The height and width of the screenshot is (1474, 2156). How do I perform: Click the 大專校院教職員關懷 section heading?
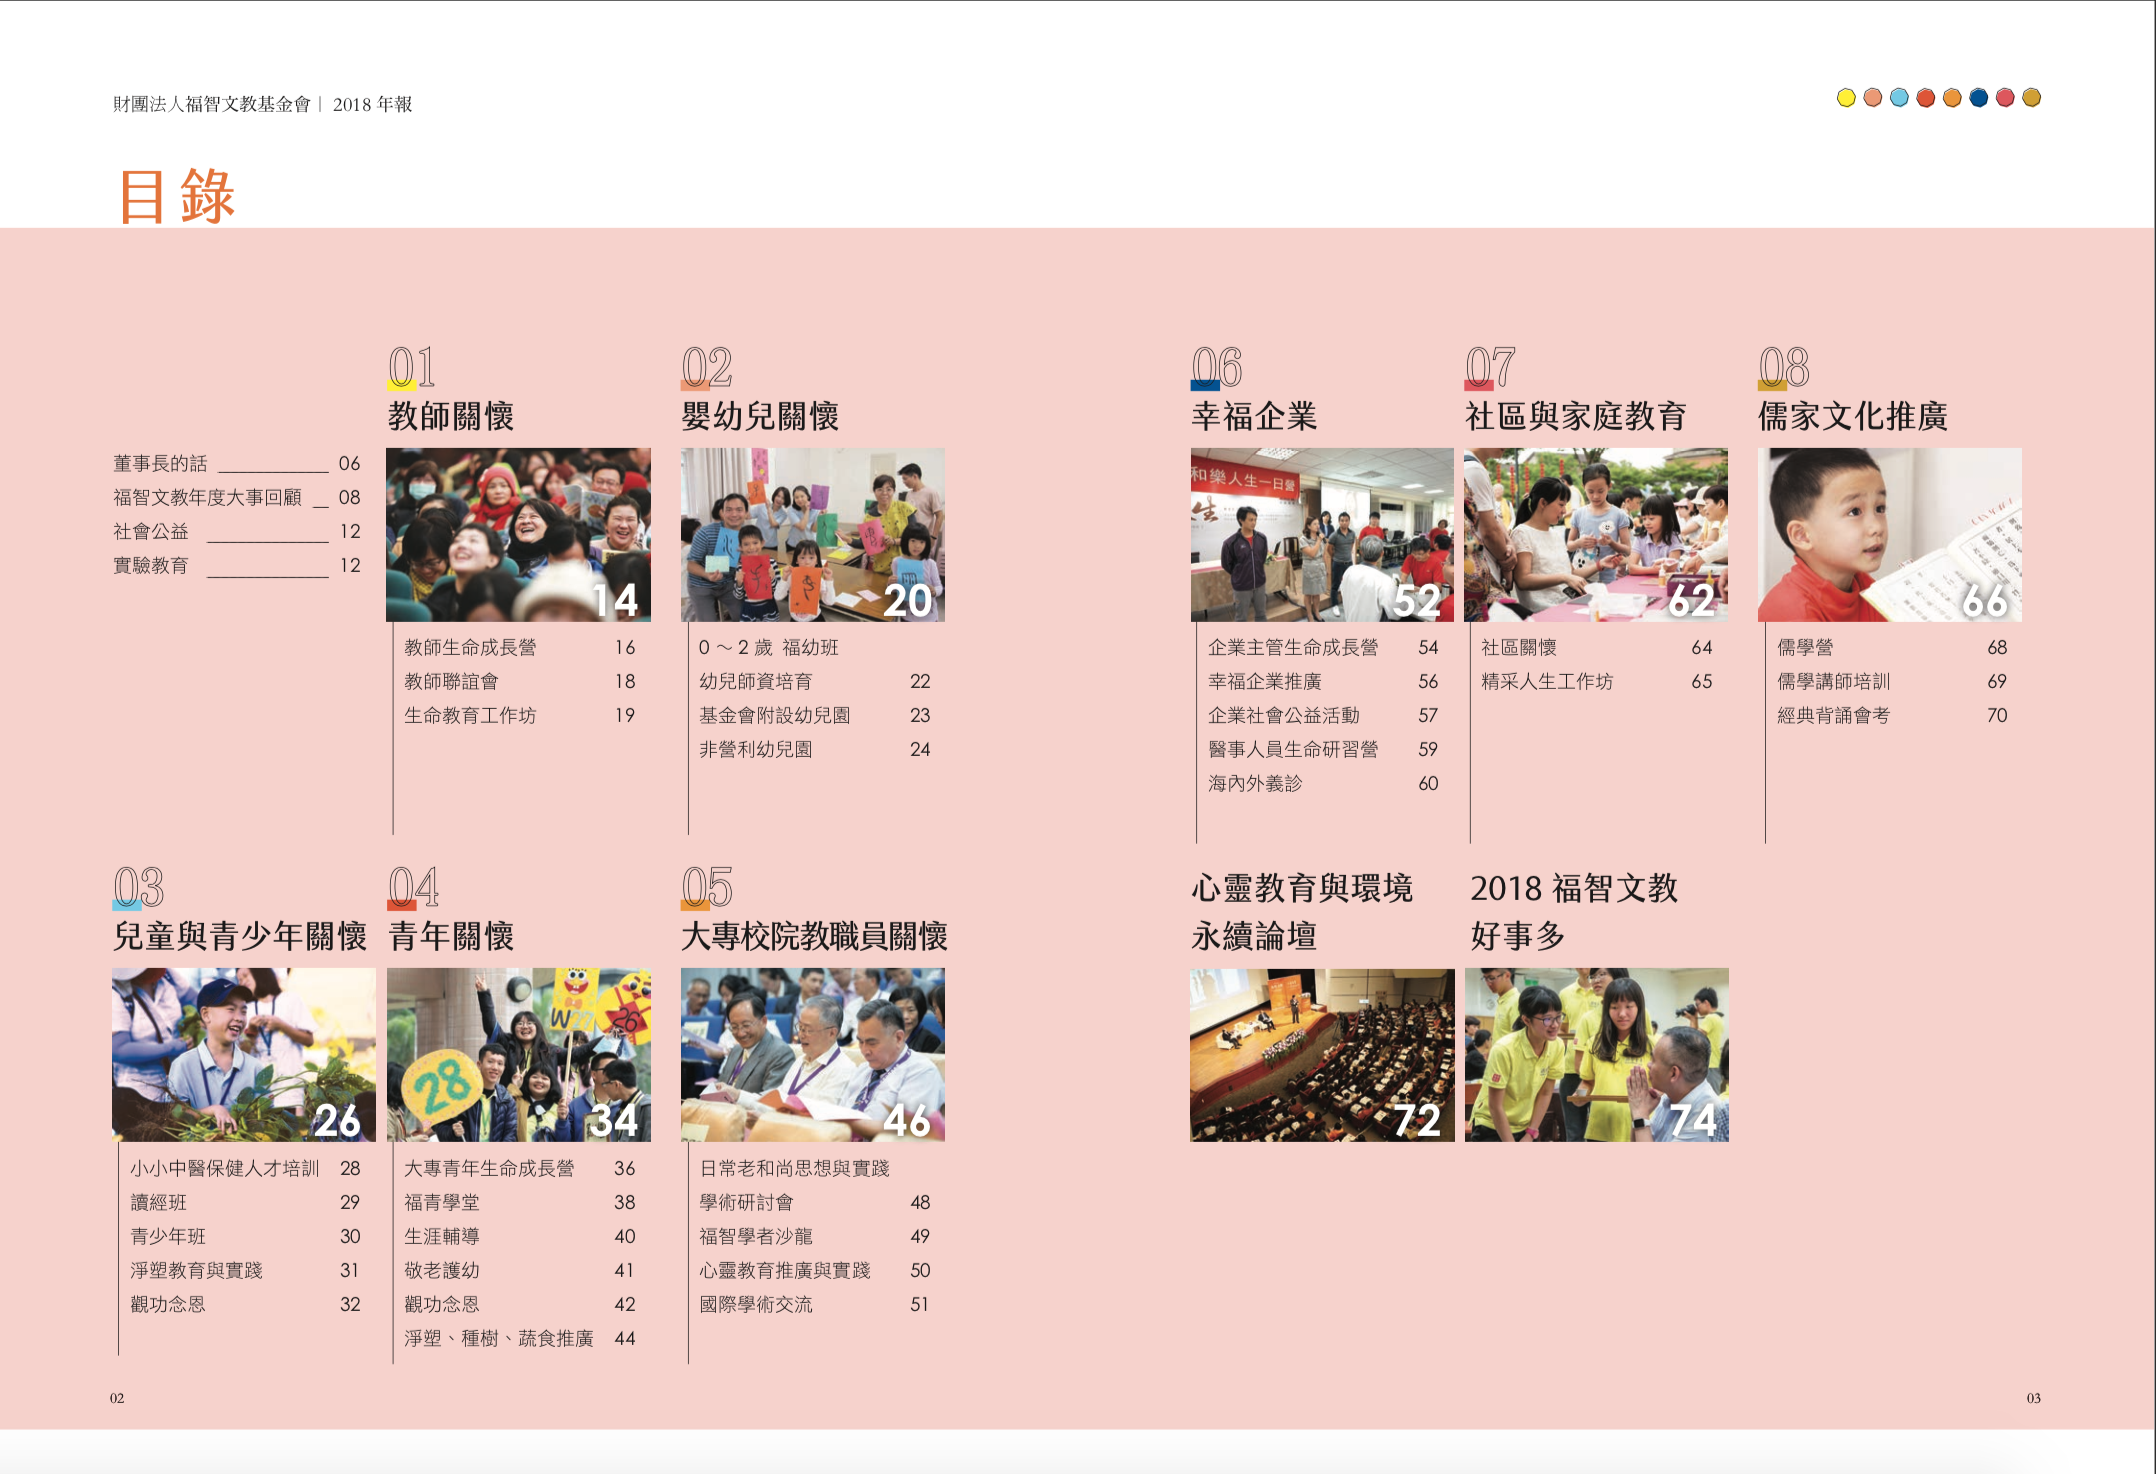(813, 937)
